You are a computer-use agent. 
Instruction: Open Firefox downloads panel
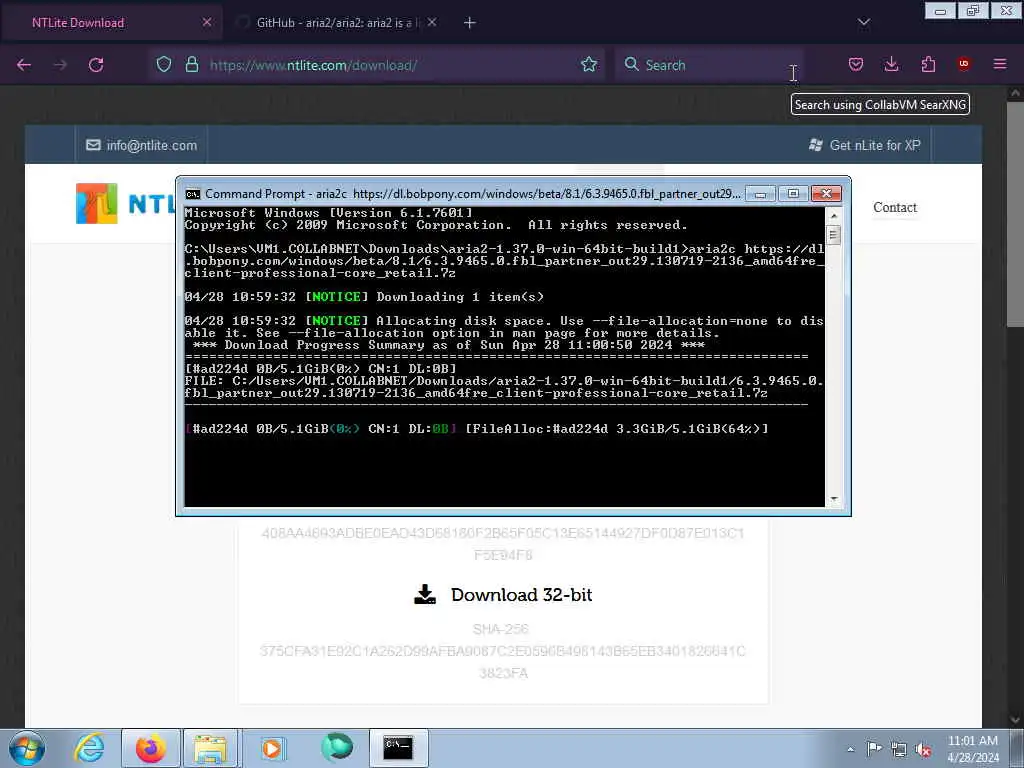891,65
